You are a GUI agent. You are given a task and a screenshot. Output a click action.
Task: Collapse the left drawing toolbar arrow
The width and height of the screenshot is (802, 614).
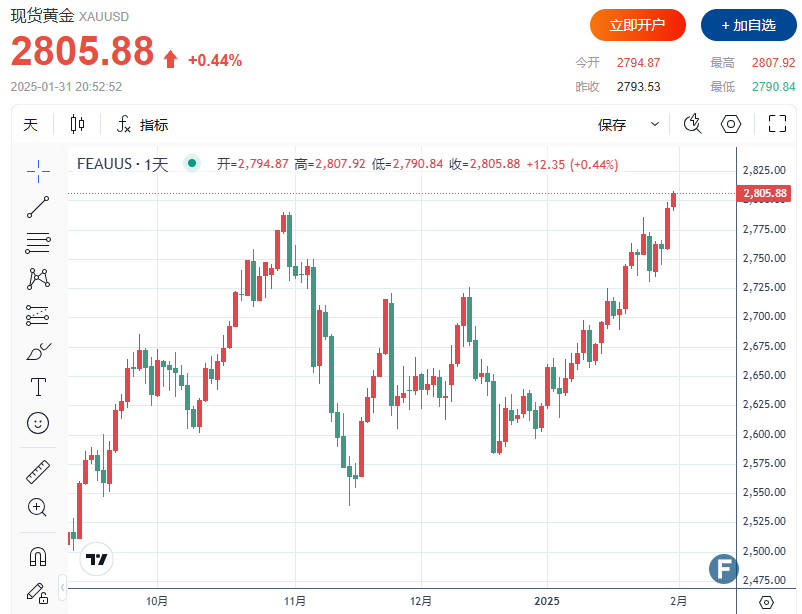click(x=62, y=585)
